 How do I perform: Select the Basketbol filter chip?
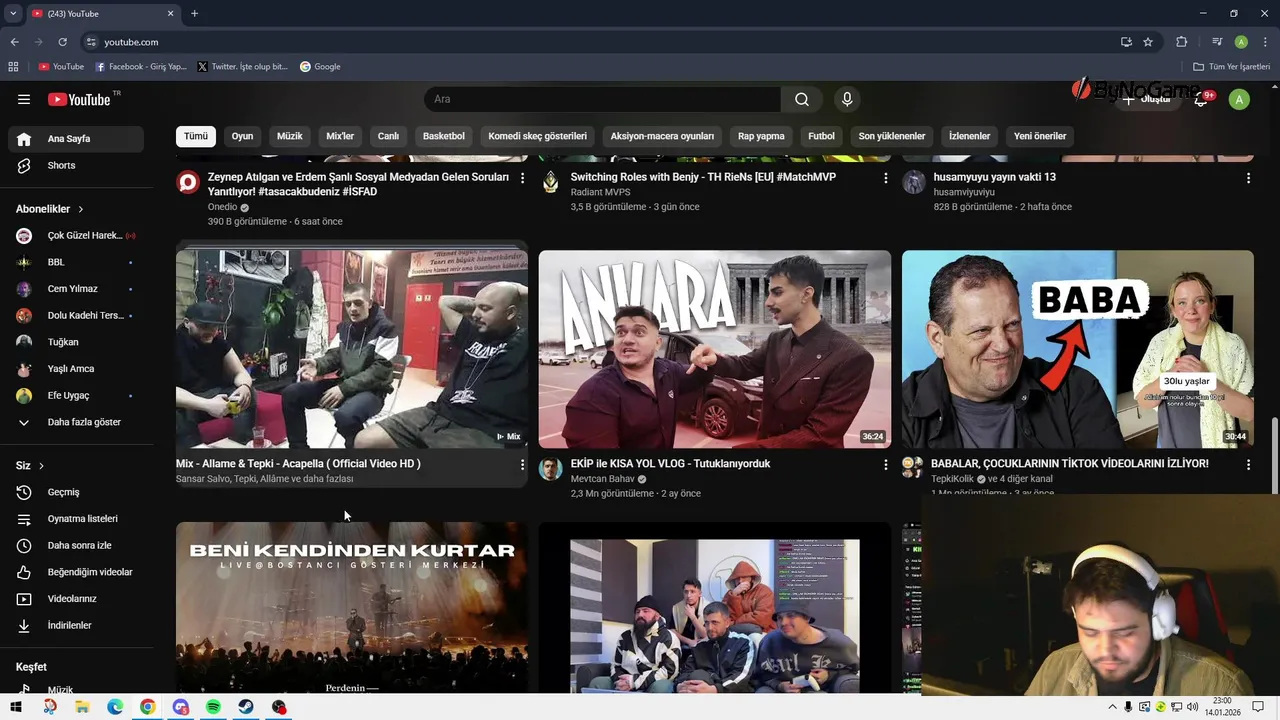click(x=444, y=136)
